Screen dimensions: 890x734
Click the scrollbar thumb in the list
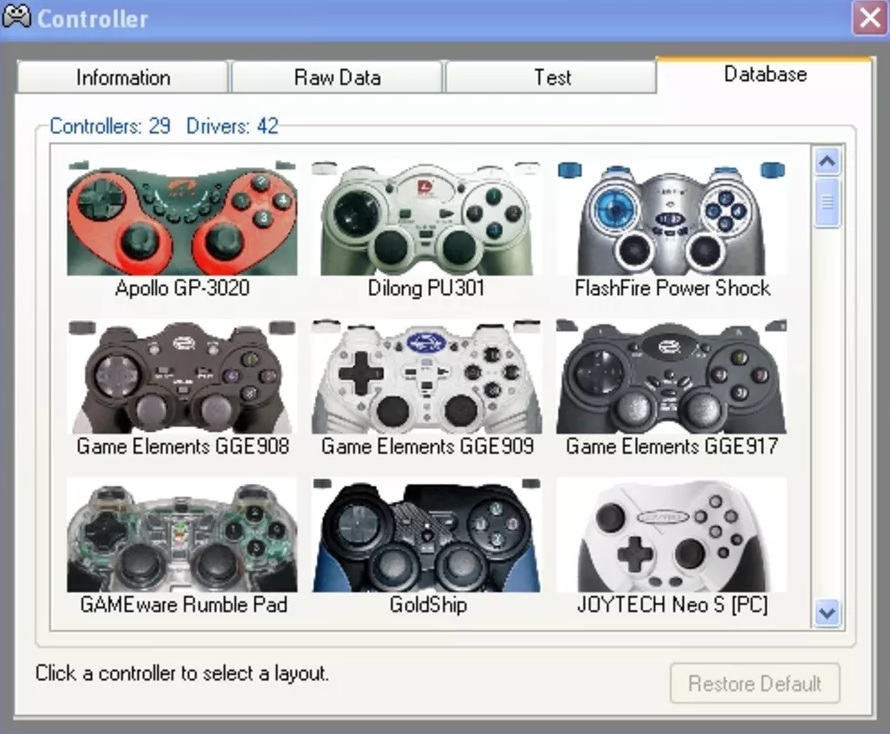[x=827, y=200]
